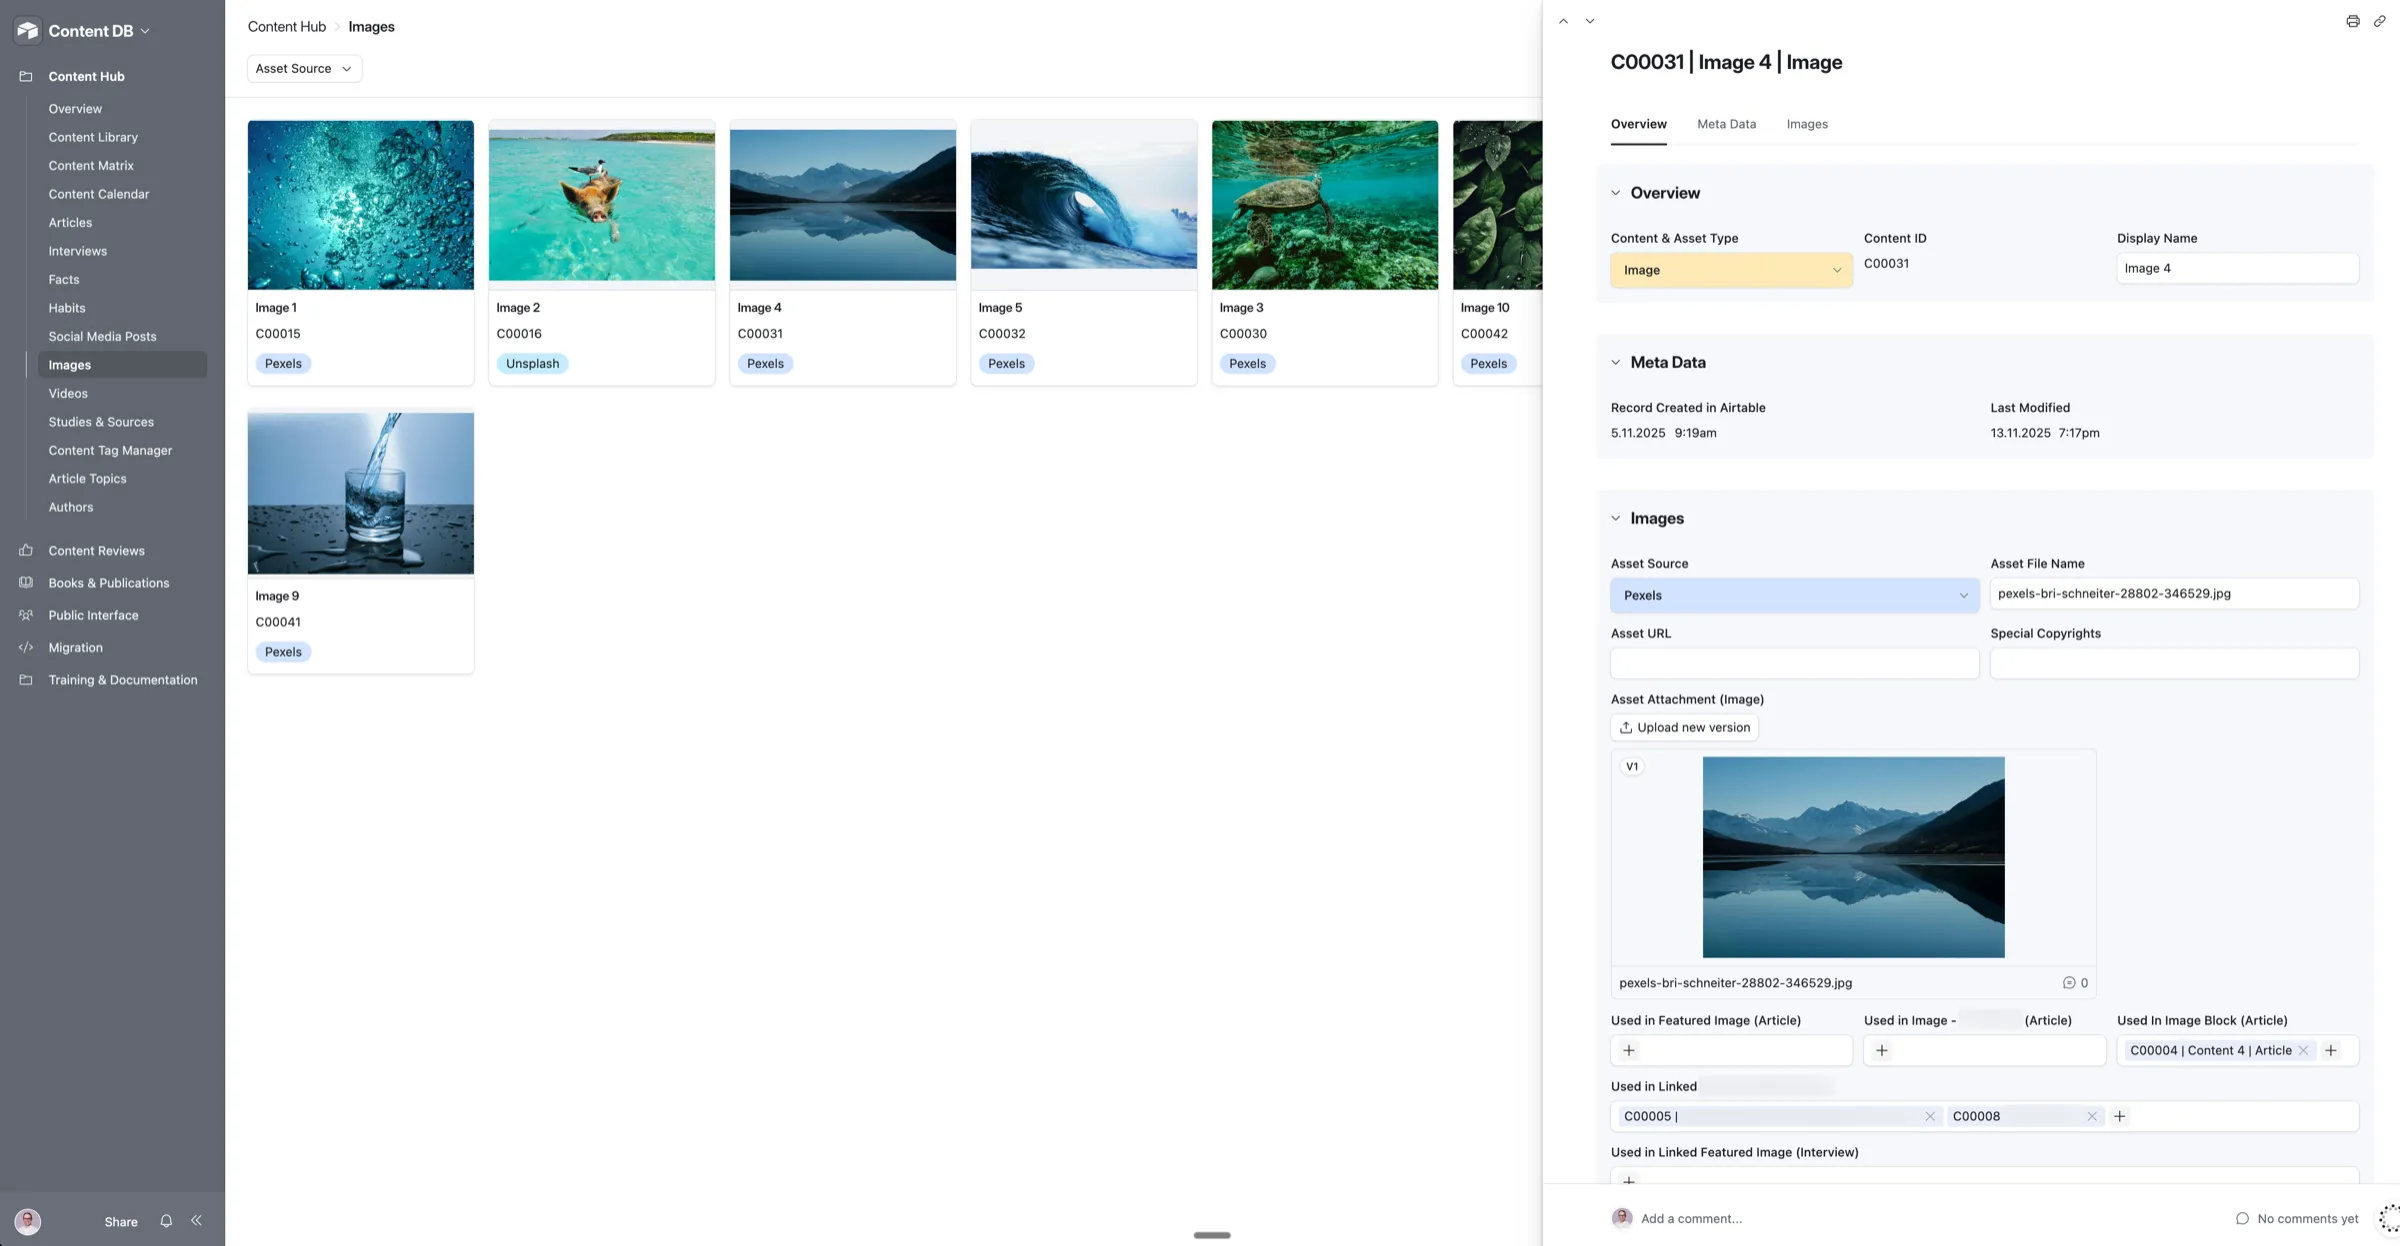Add another record to Used in Linked field
2400x1246 pixels.
2119,1116
